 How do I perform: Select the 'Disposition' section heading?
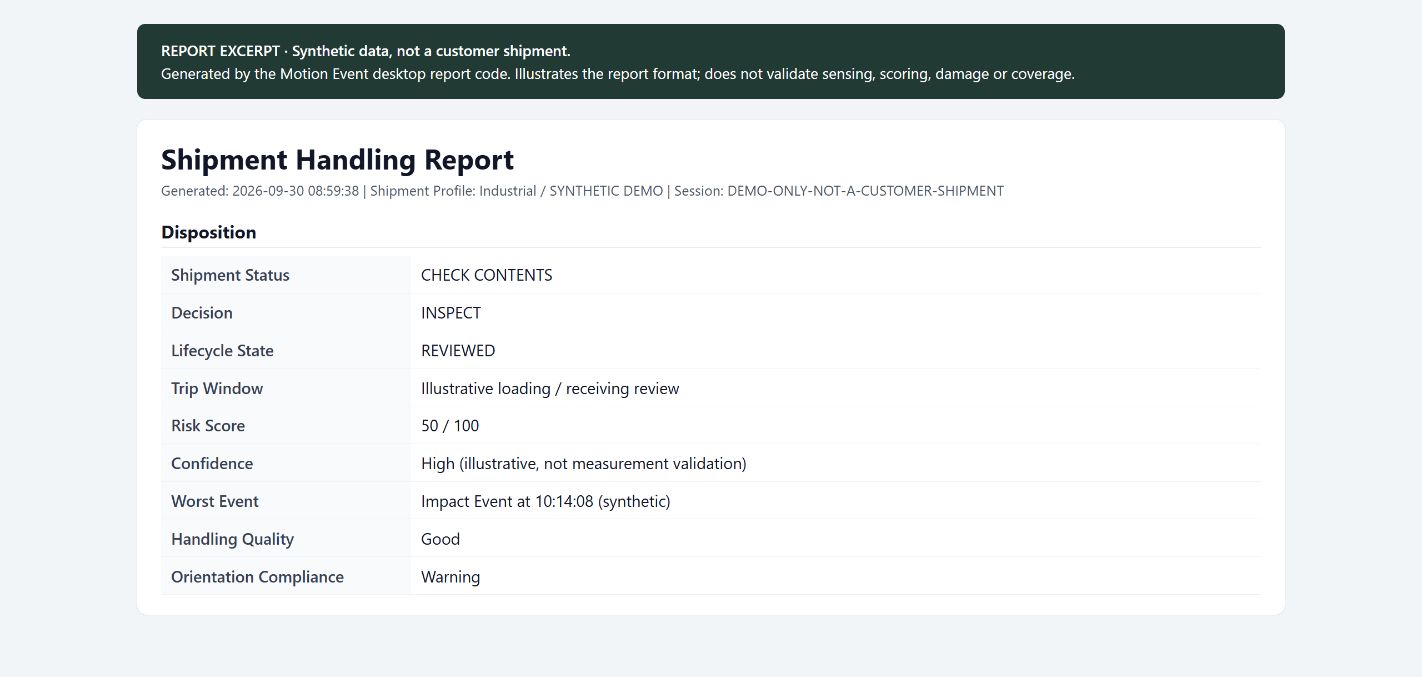coord(208,232)
